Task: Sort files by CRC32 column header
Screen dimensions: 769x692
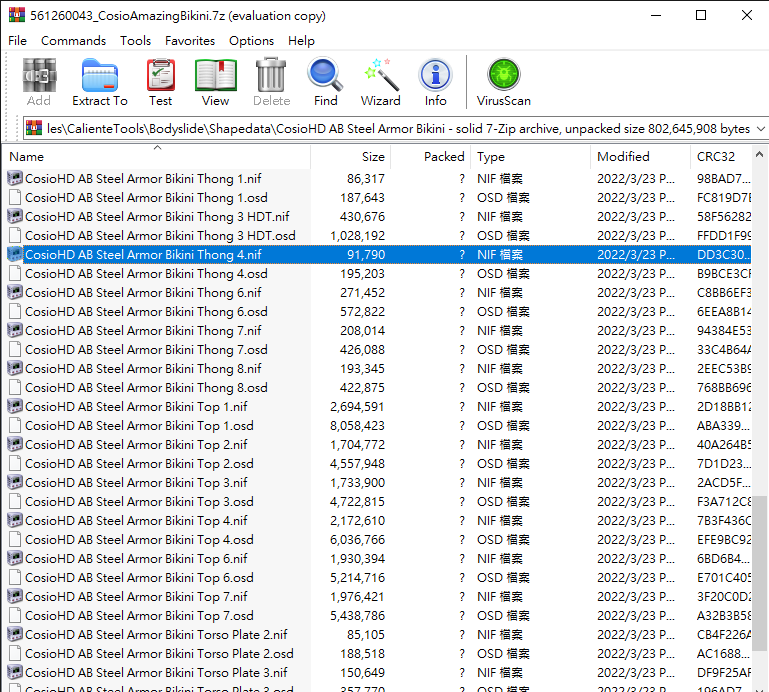Action: pos(720,156)
